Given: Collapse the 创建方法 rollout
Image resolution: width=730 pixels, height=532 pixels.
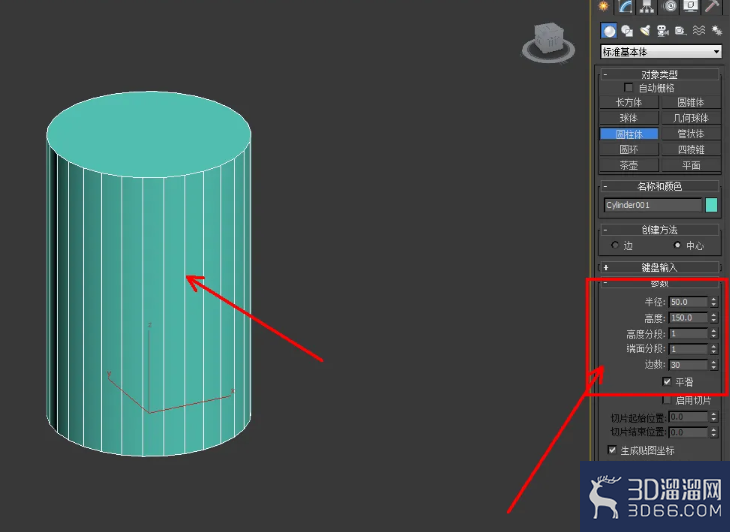Looking at the screenshot, I should click(660, 229).
